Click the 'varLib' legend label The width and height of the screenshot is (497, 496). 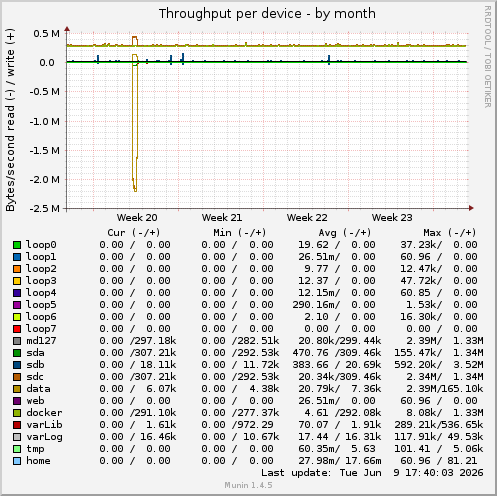click(x=44, y=425)
